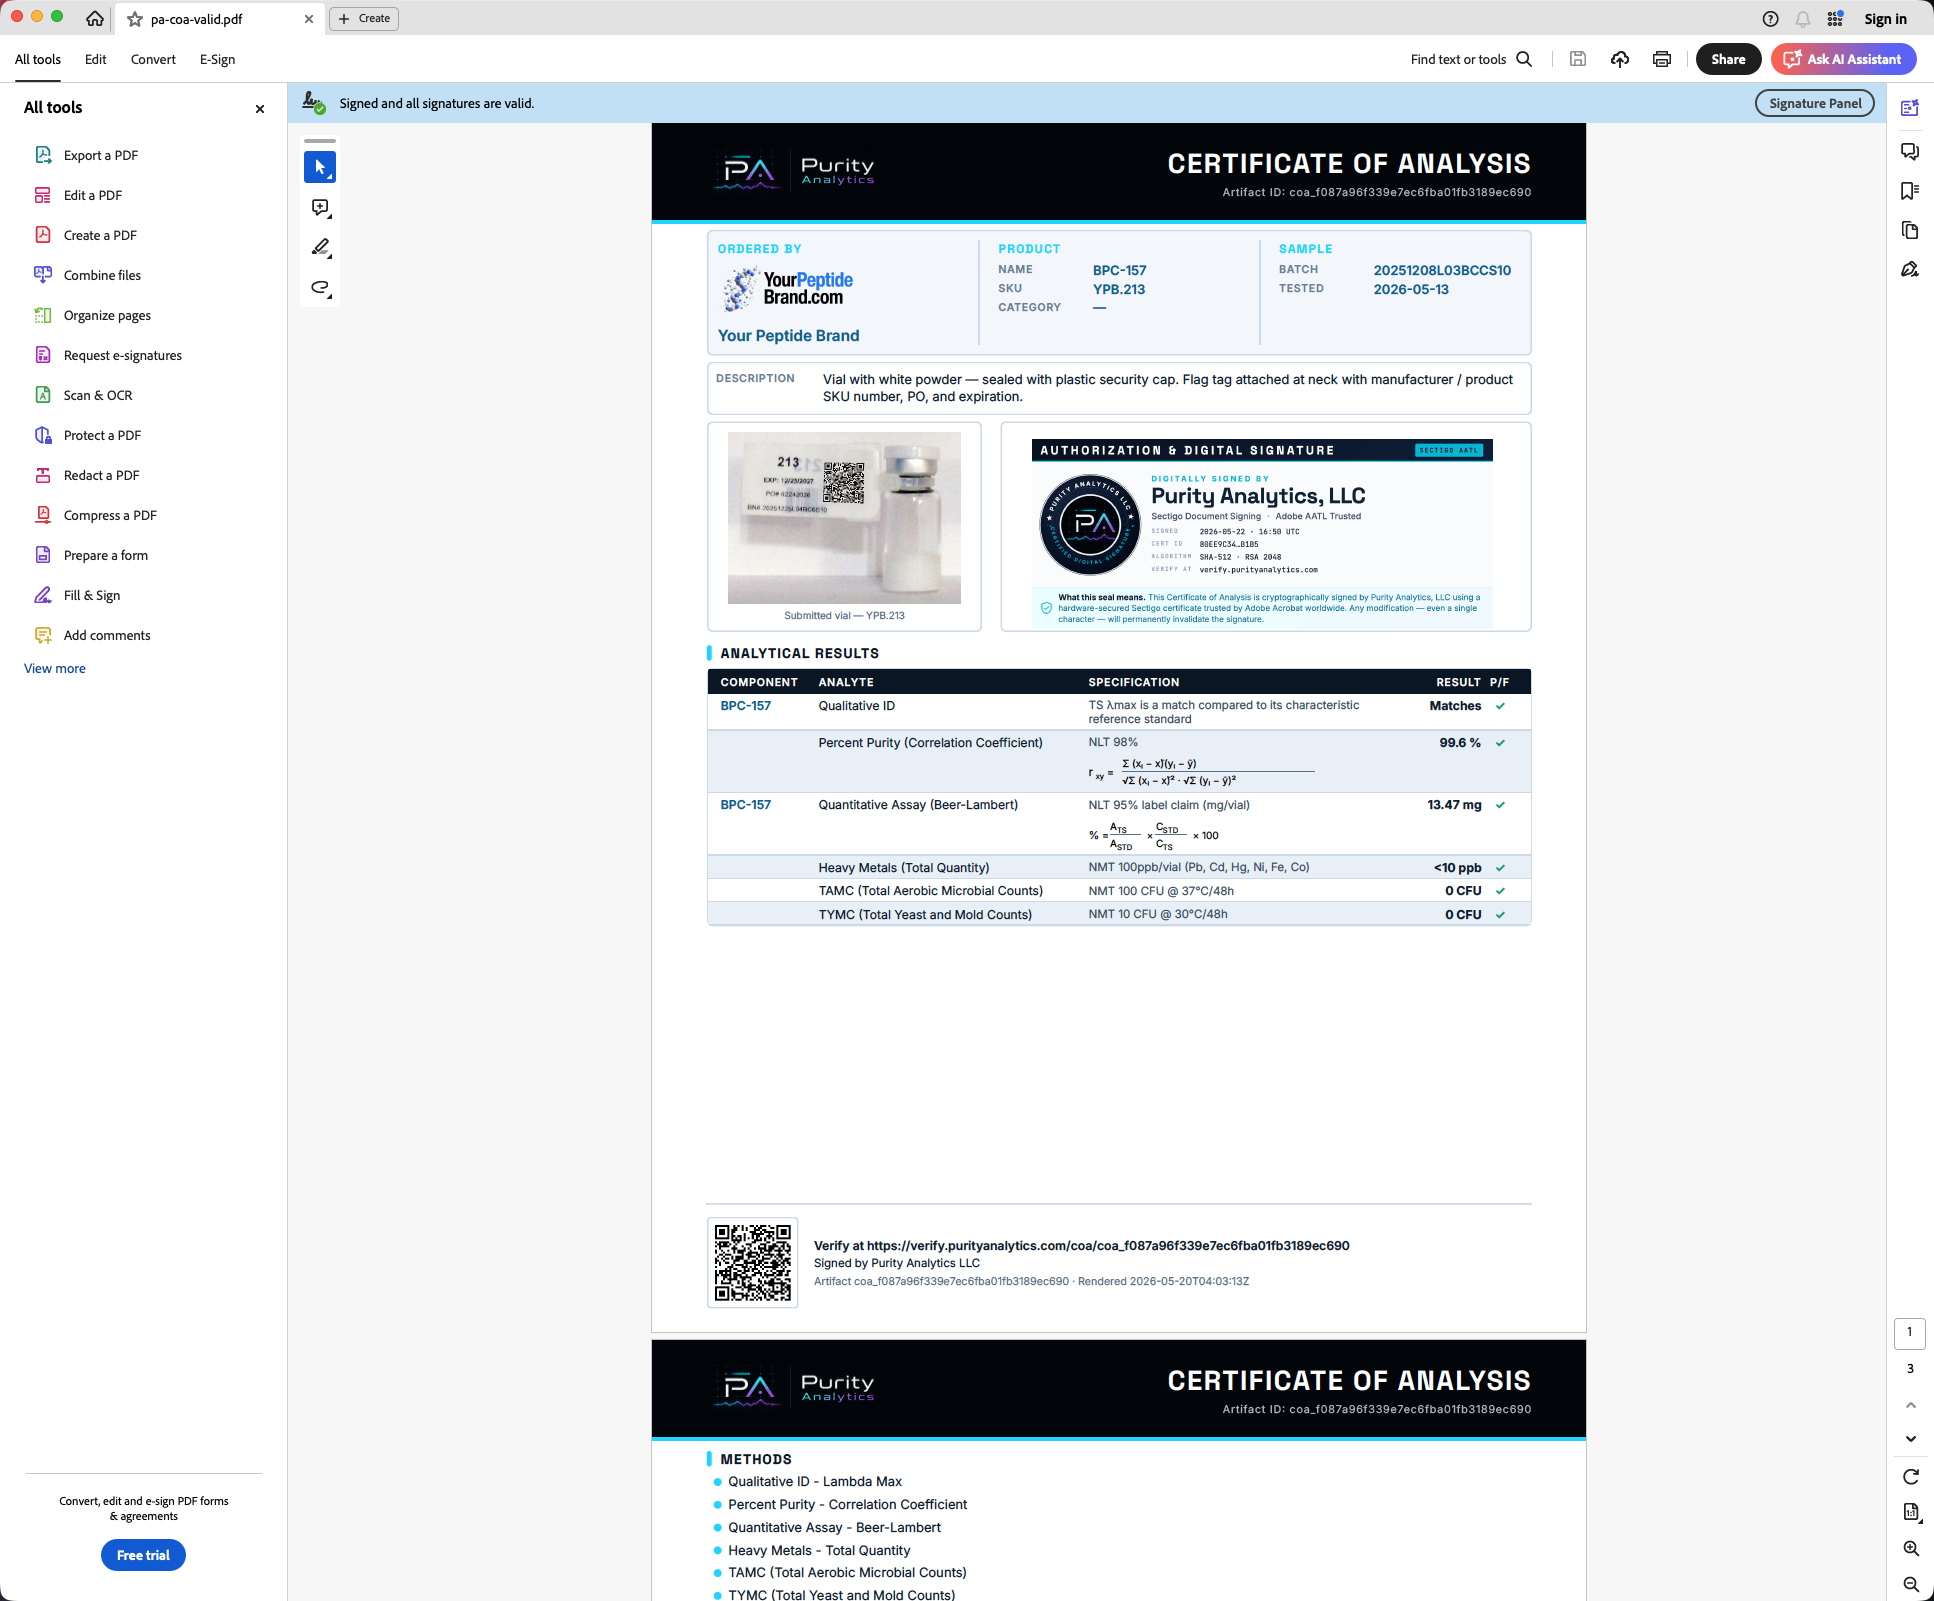This screenshot has width=1934, height=1601.
Task: Close the pa-coa-valid.pdf tab
Action: coord(309,19)
